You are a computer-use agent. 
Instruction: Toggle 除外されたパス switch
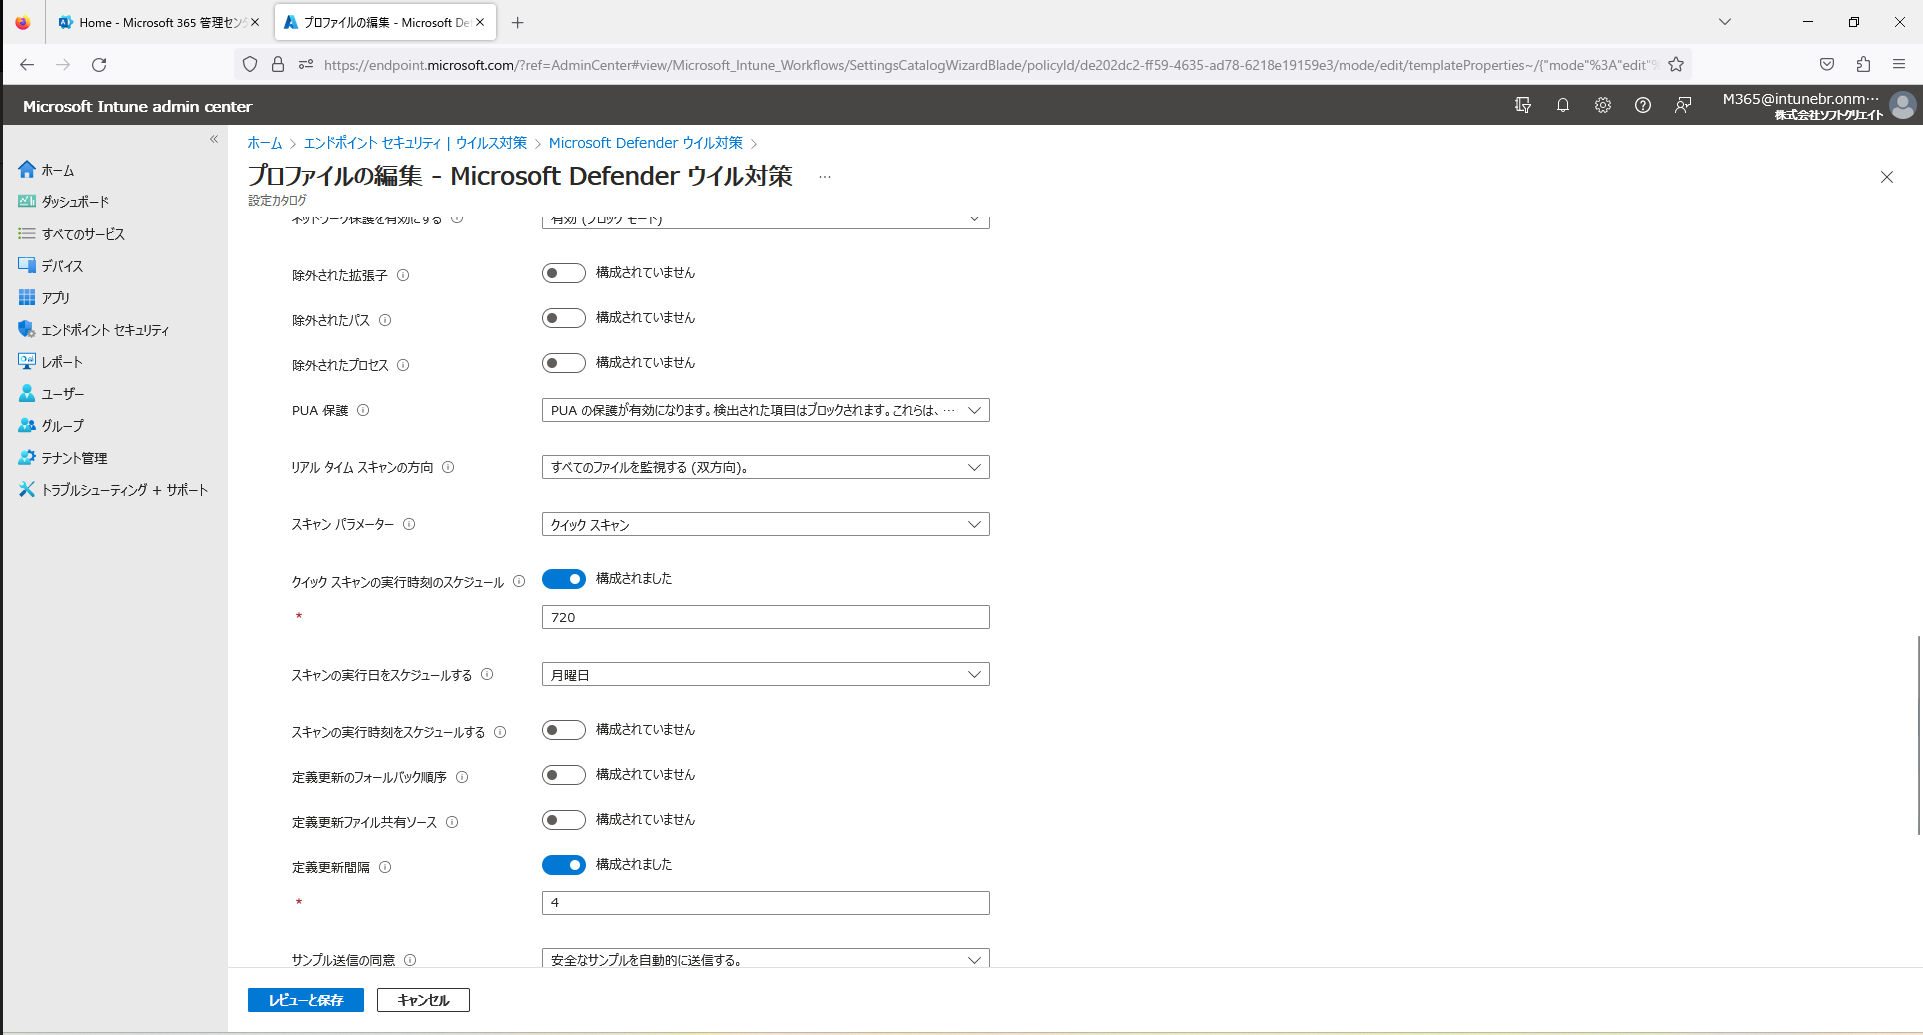point(564,318)
